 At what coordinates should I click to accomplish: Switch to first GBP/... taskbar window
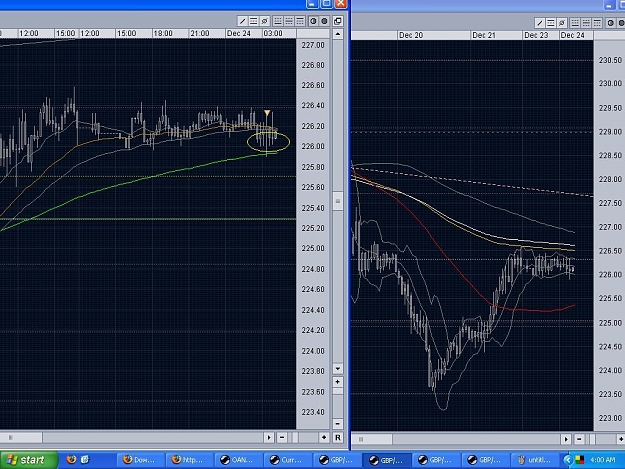click(338, 460)
